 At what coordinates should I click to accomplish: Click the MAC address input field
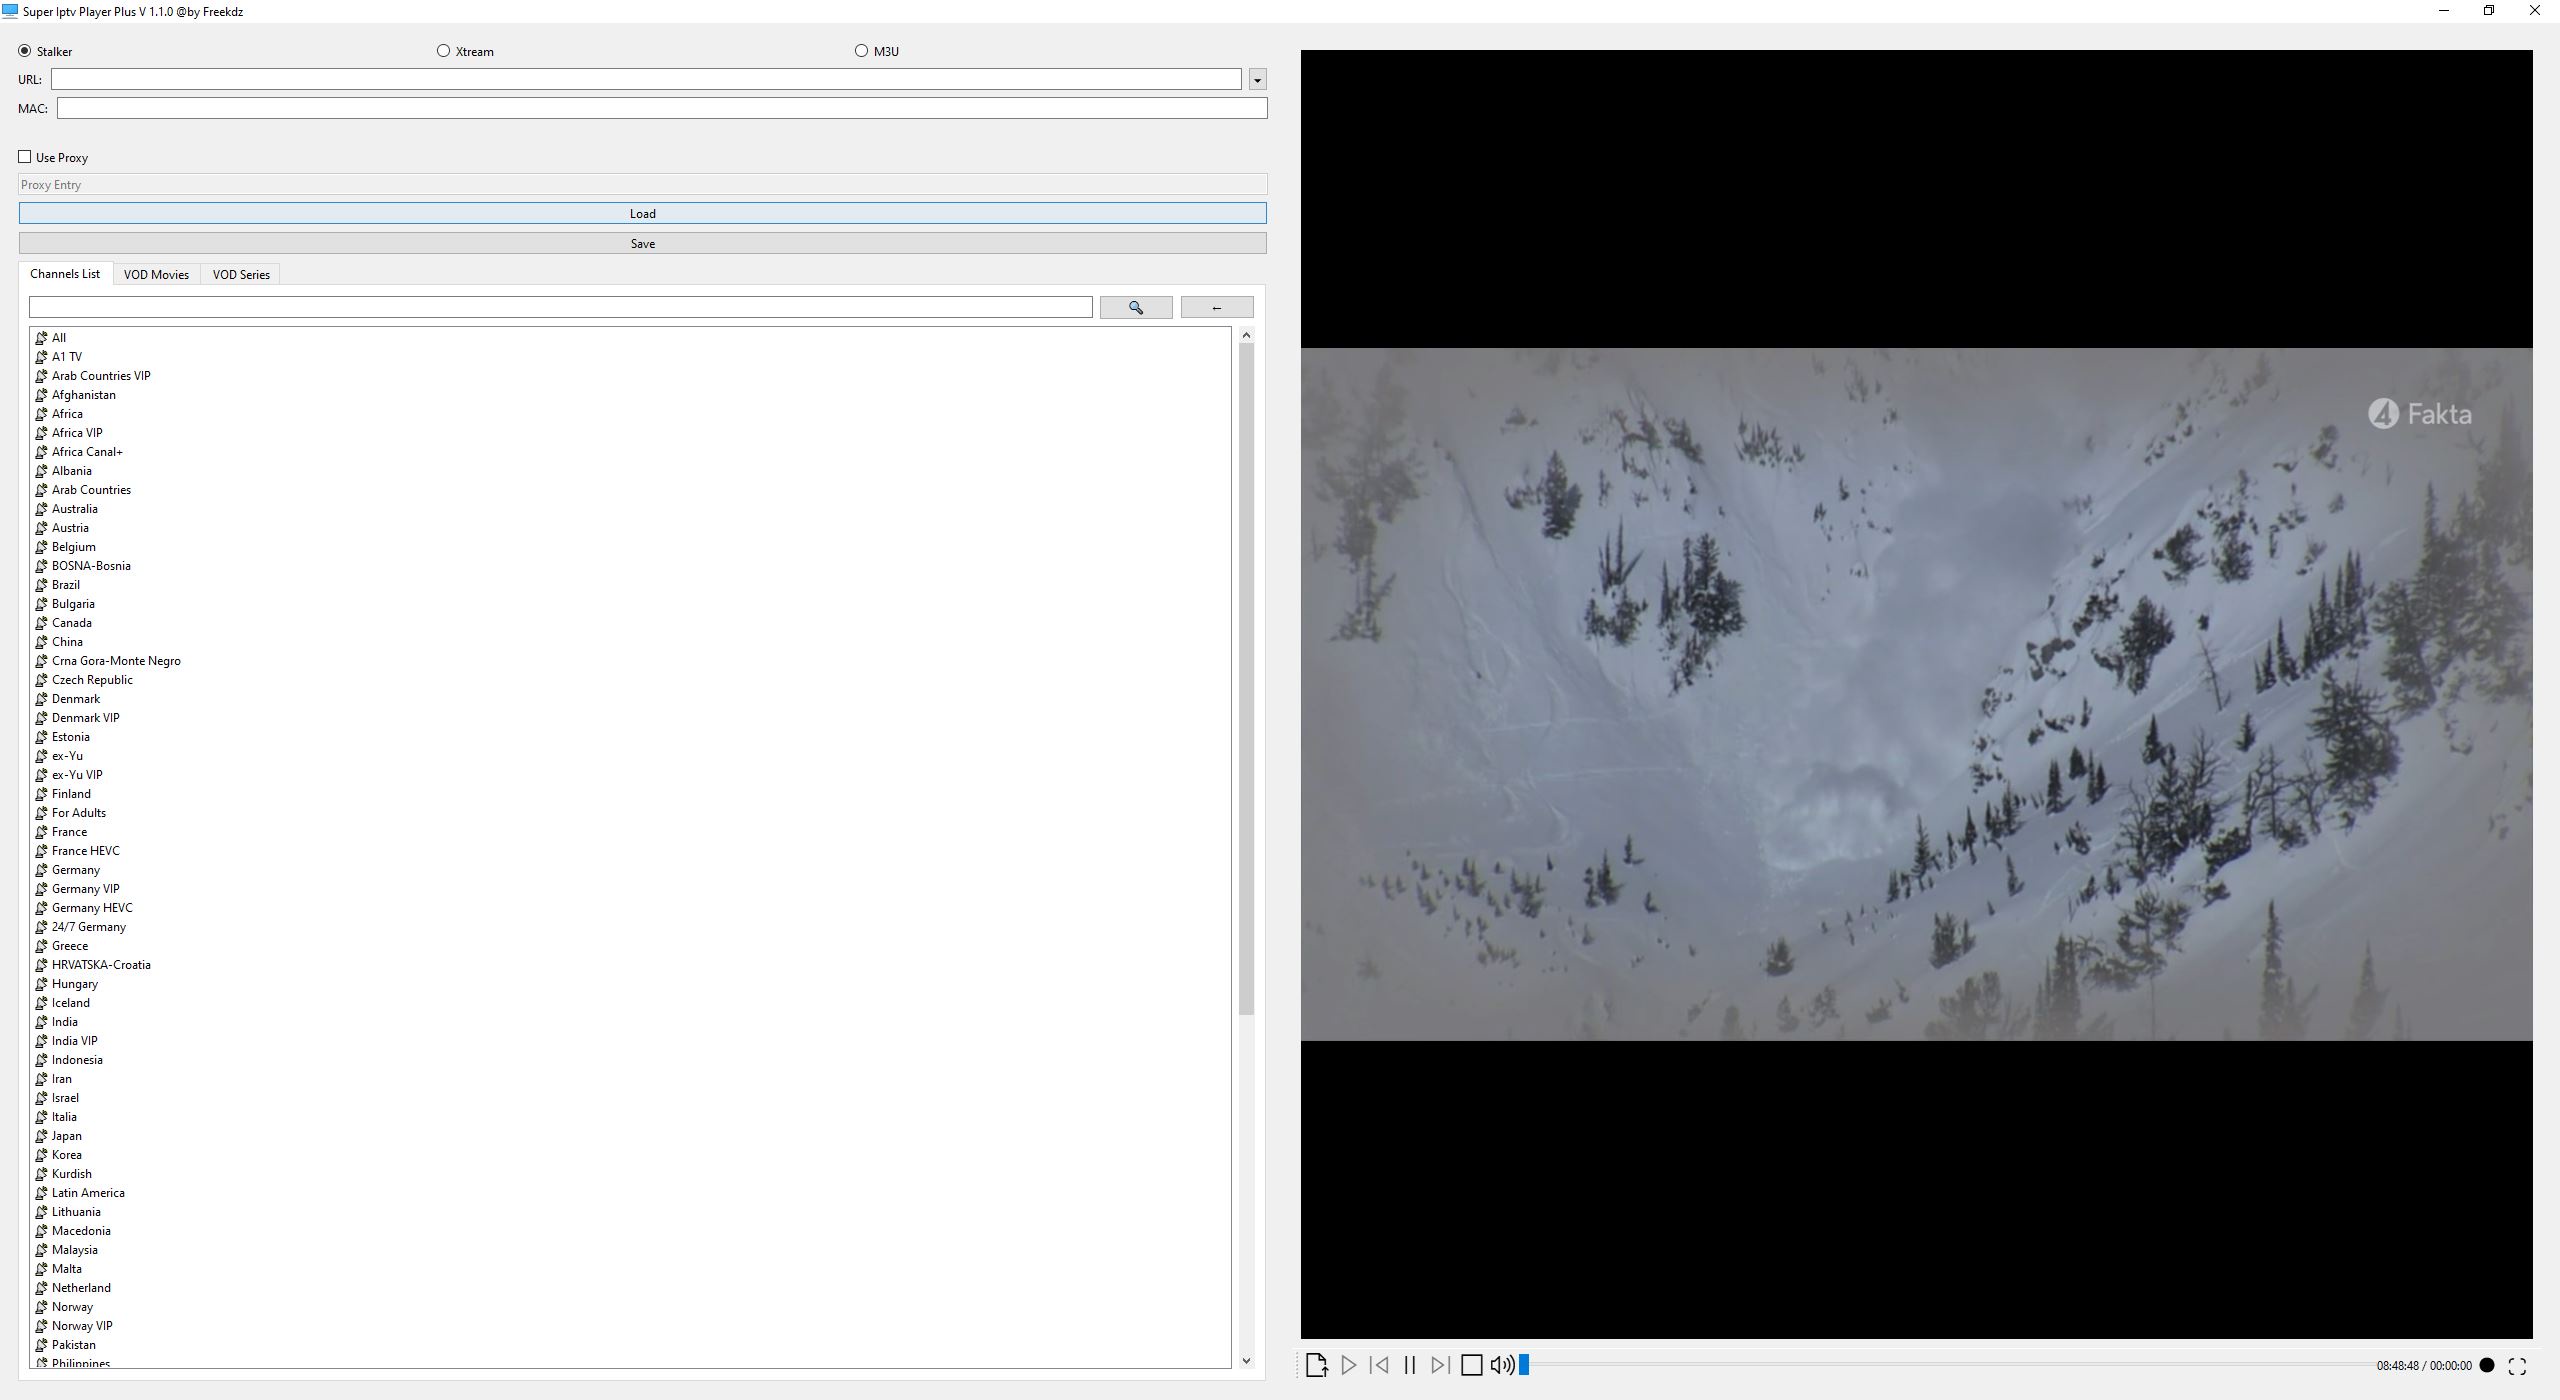[x=662, y=108]
